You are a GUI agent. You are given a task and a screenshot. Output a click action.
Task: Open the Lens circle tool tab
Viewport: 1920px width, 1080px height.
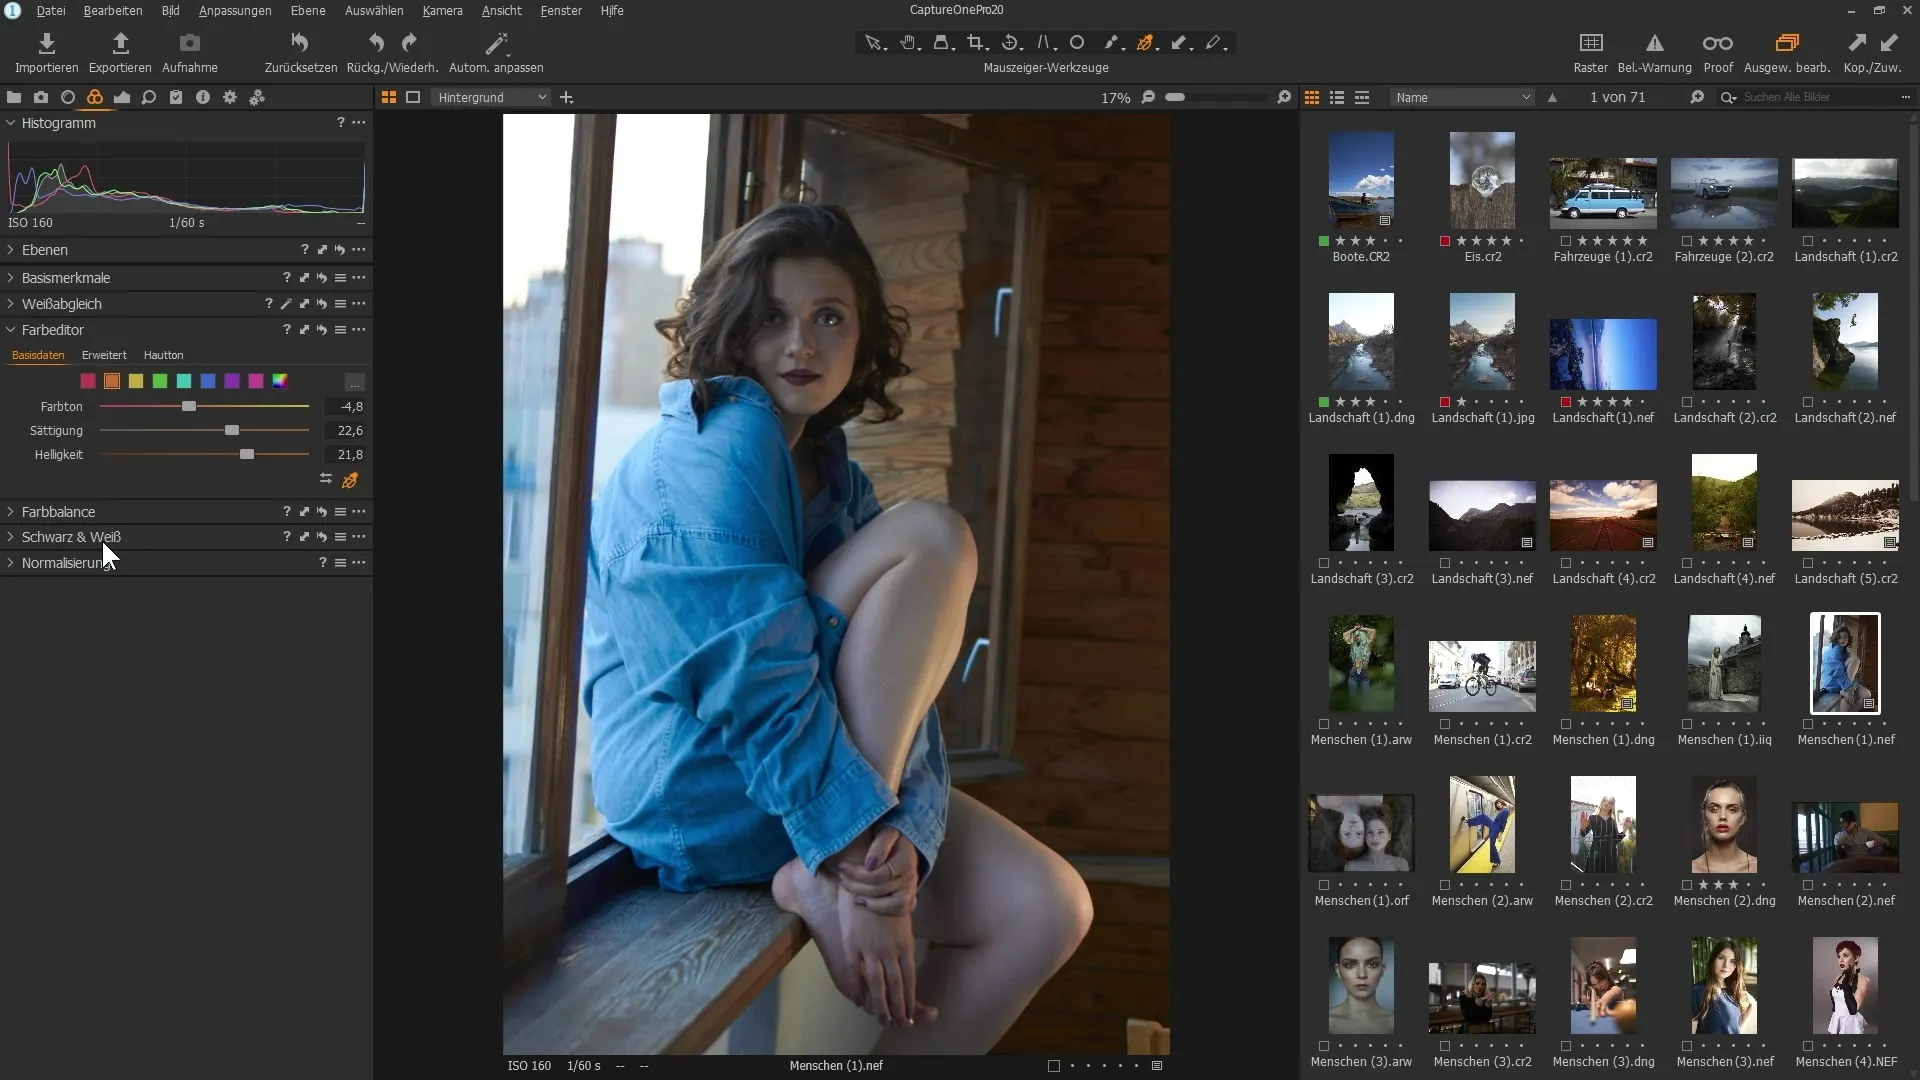point(68,97)
